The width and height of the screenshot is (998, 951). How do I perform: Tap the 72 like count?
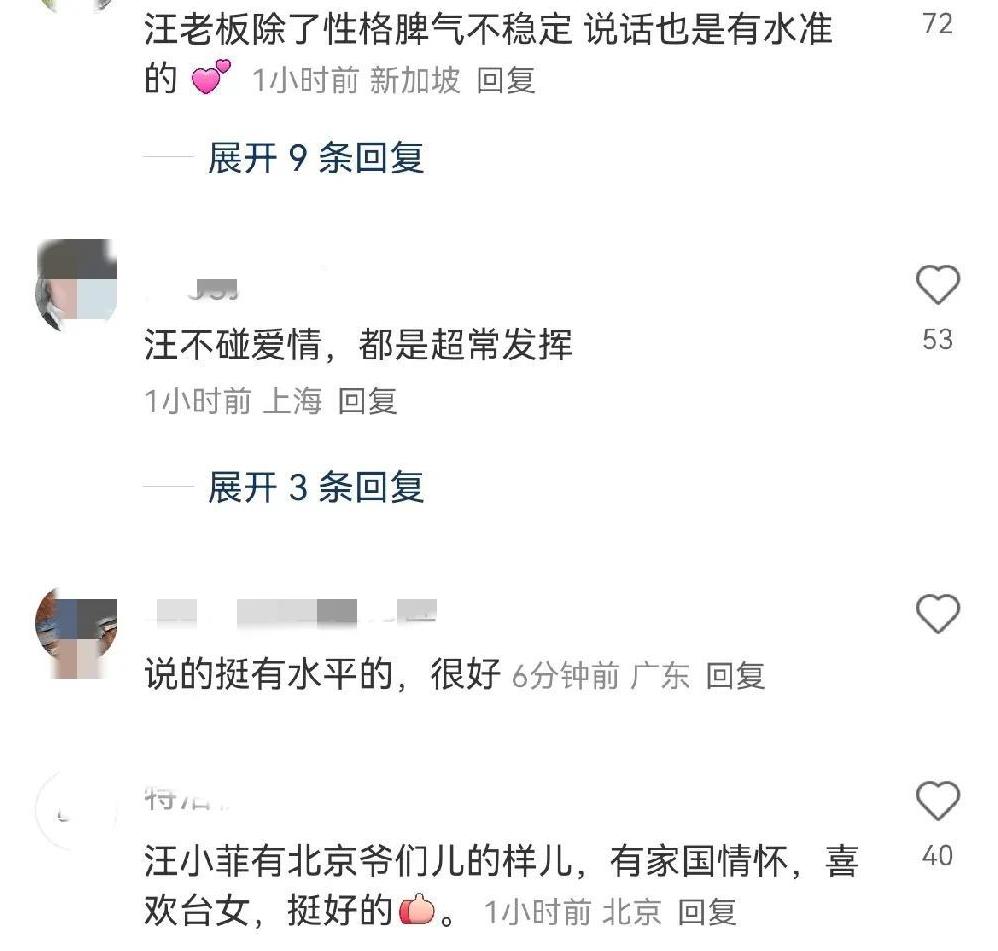[938, 24]
